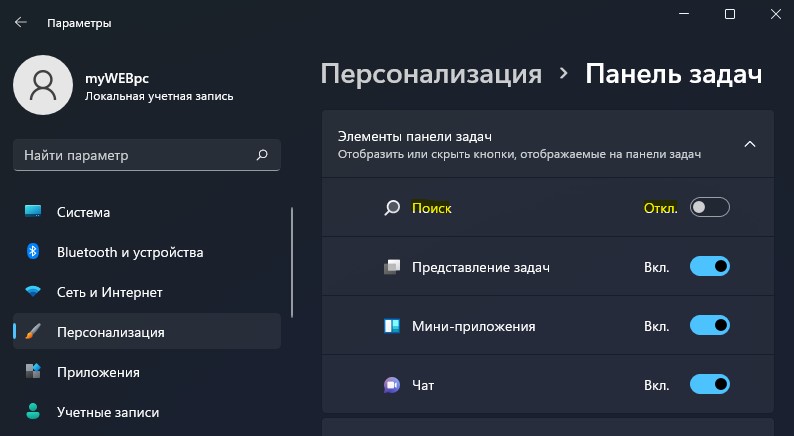Click the Учетные записи person icon
The image size is (794, 436).
[x=33, y=411]
